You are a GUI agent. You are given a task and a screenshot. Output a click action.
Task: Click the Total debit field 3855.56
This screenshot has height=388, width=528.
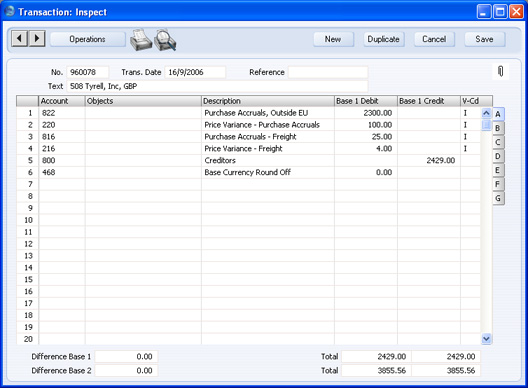(x=376, y=370)
